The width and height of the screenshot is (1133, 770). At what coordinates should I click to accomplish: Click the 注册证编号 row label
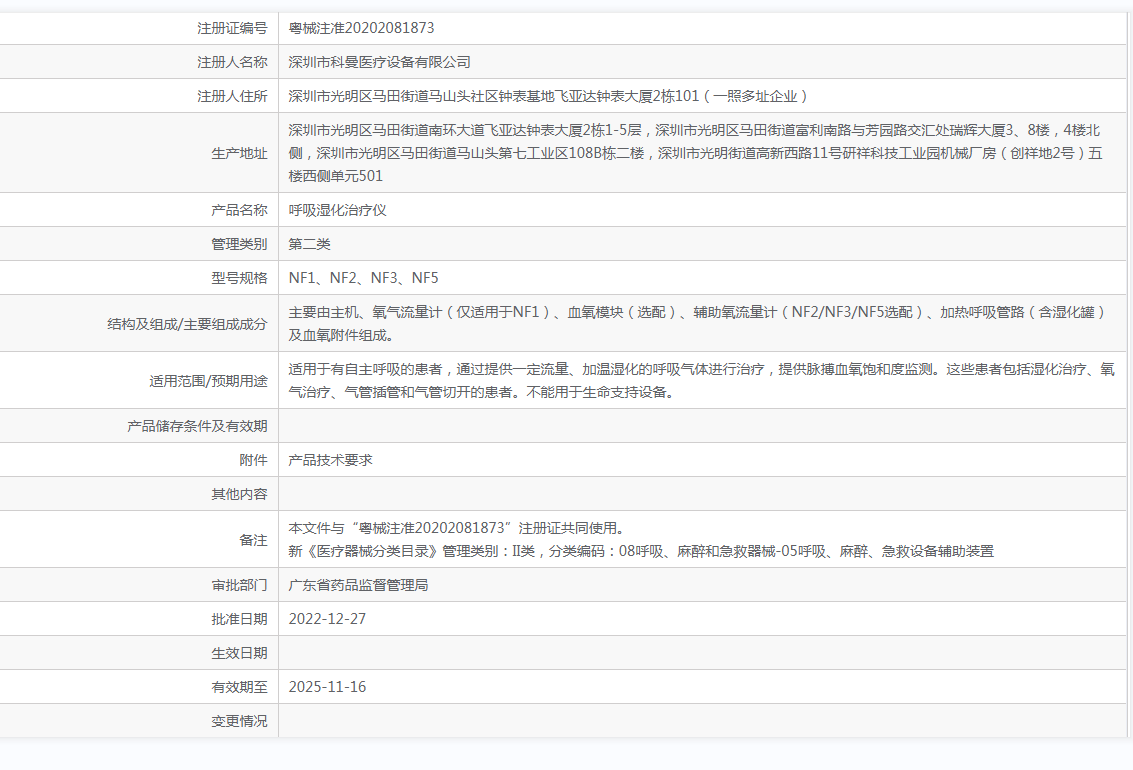(232, 28)
